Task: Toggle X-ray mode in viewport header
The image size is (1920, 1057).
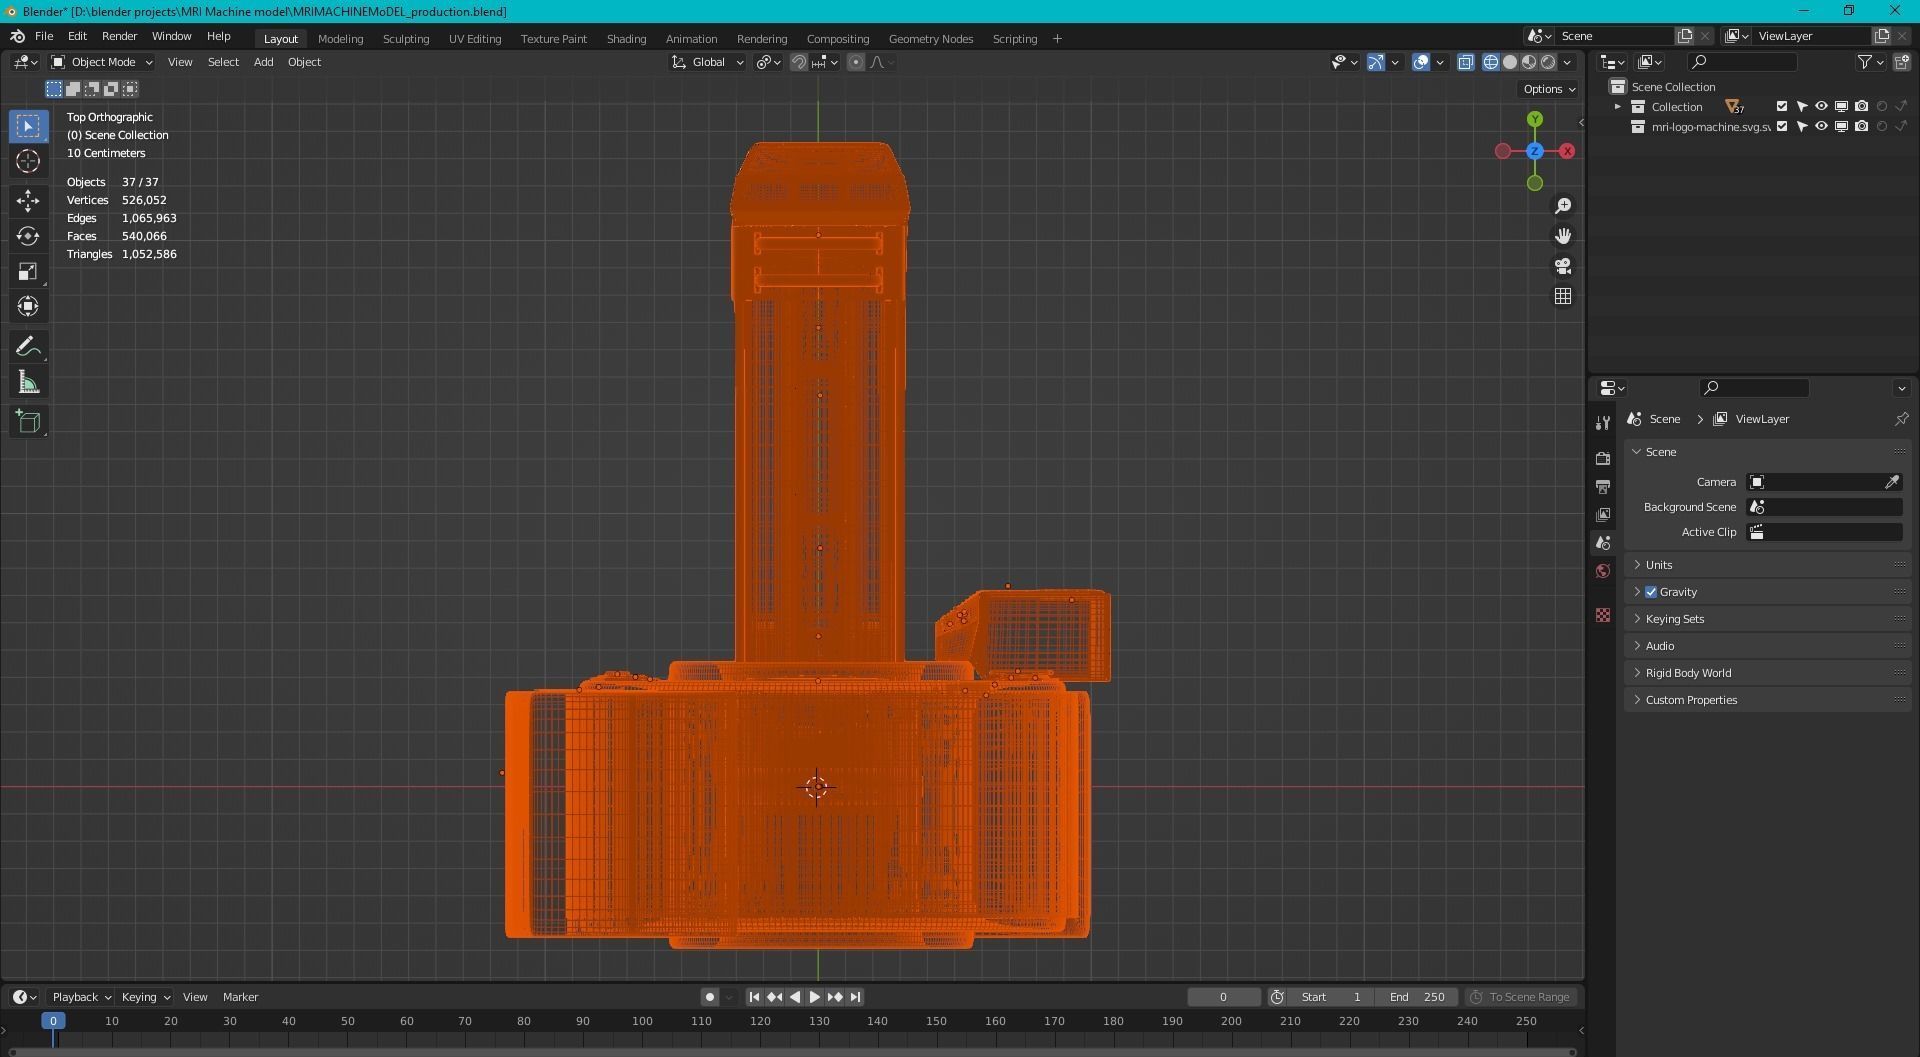Action: 1465,62
